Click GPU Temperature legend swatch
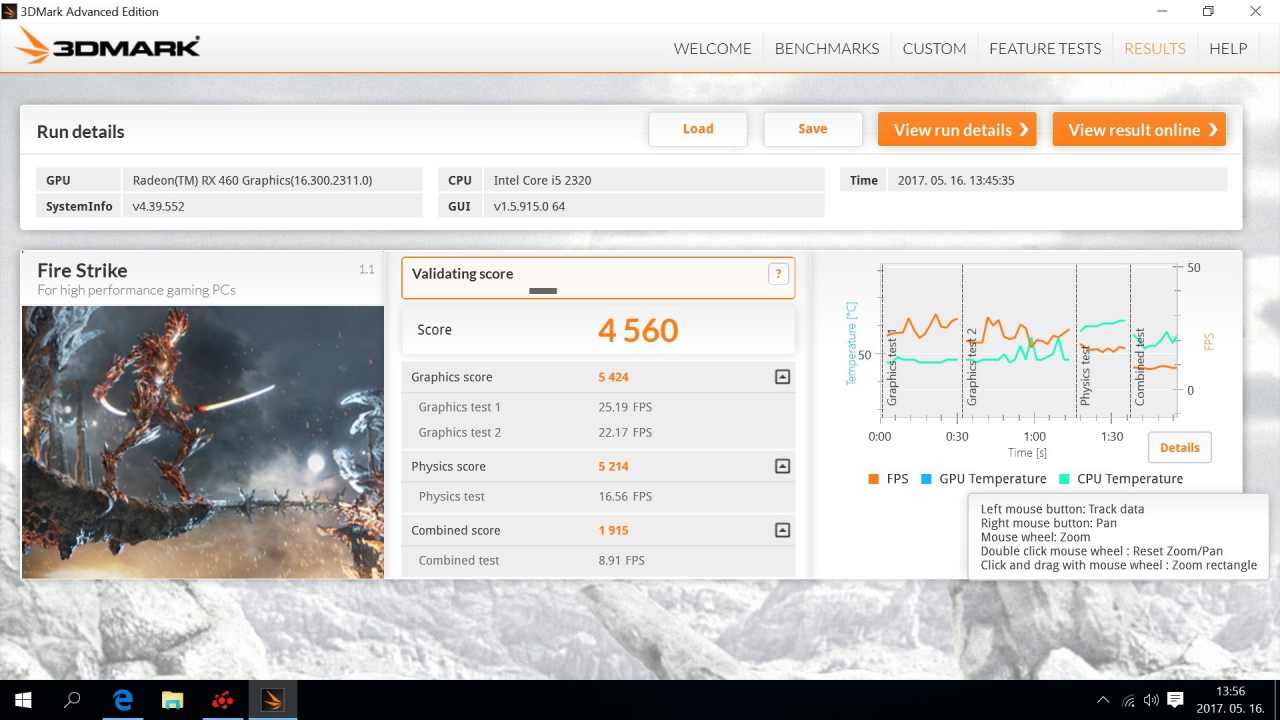1280x720 pixels. (x=926, y=479)
